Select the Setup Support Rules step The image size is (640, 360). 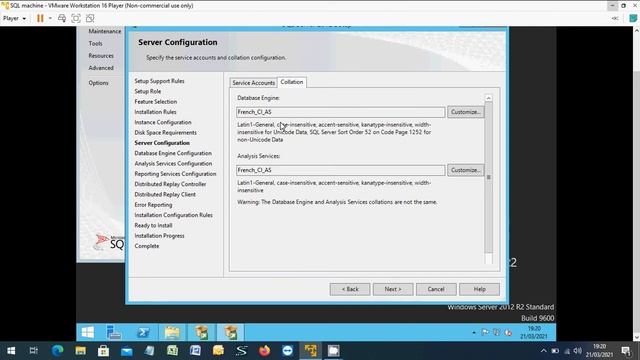159,81
